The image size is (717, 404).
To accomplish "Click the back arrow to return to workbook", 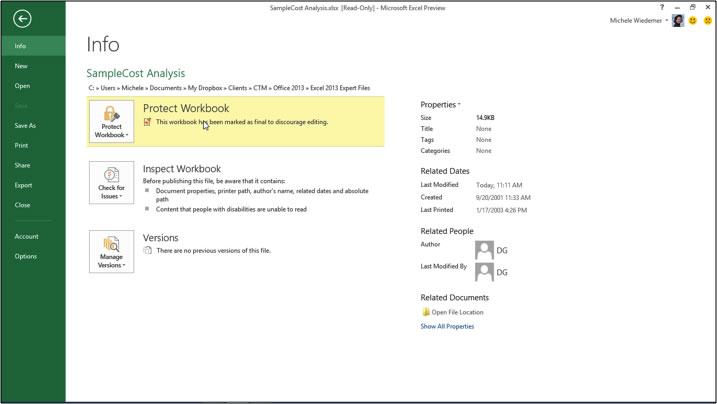I will point(22,19).
